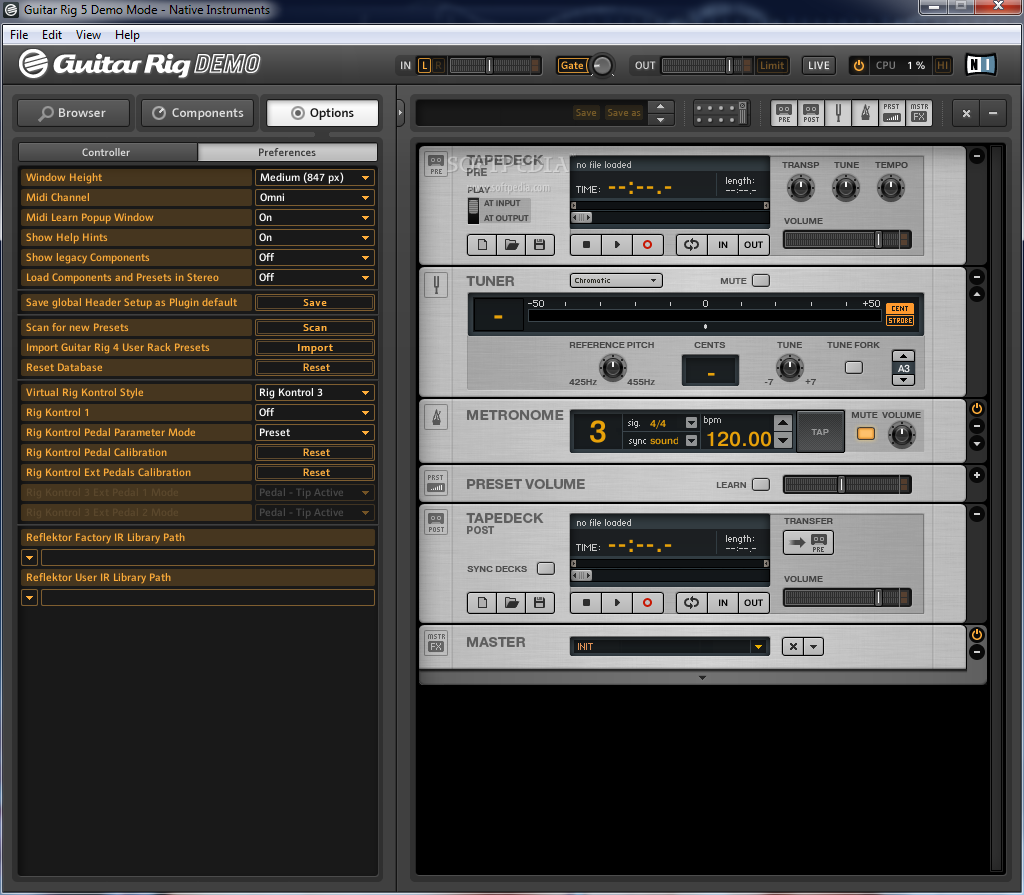Clear the rack with the X icon
The height and width of the screenshot is (895, 1024).
966,113
